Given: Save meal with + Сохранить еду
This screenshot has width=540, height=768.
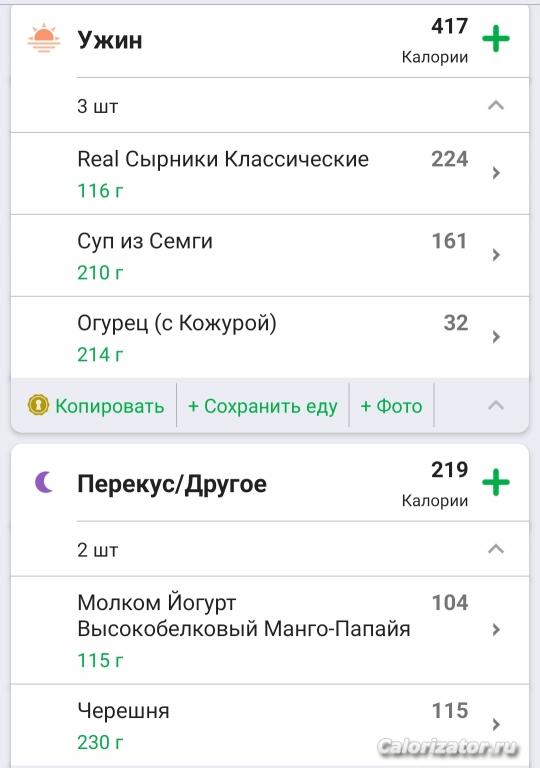Looking at the screenshot, I should (x=263, y=406).
